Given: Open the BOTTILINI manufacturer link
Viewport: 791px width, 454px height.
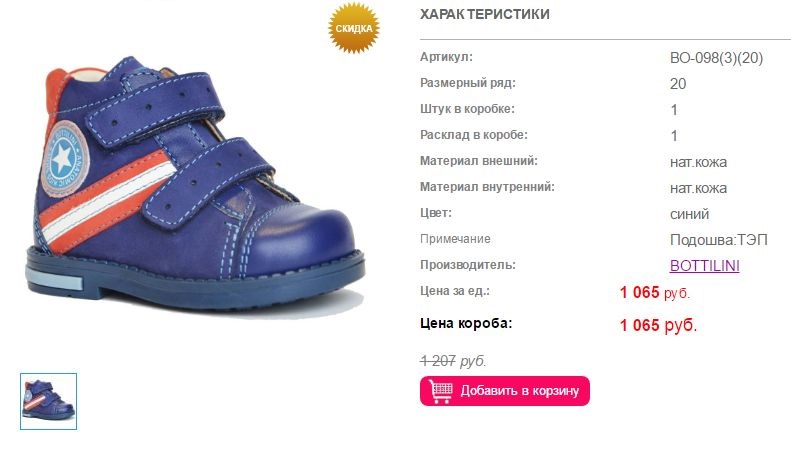Looking at the screenshot, I should [x=704, y=266].
